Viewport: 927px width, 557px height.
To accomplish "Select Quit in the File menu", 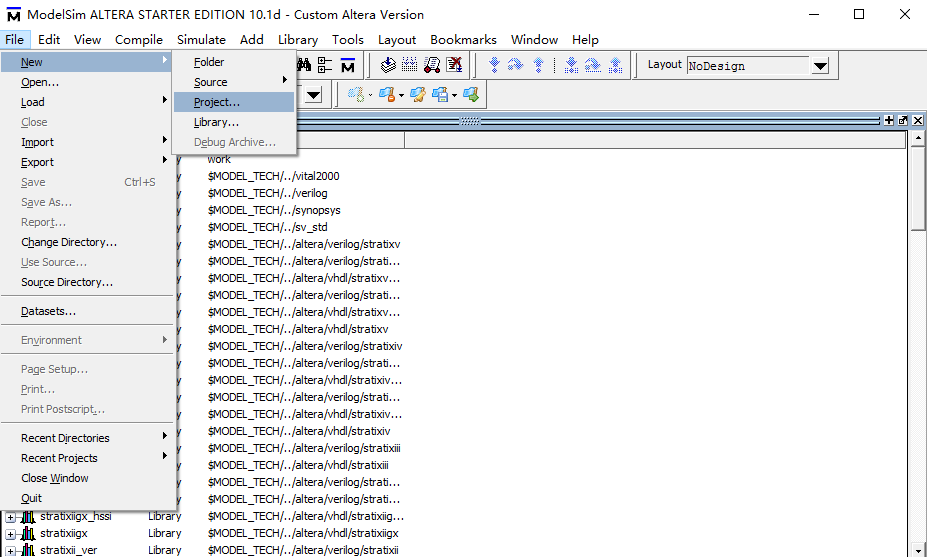I will click(86, 498).
